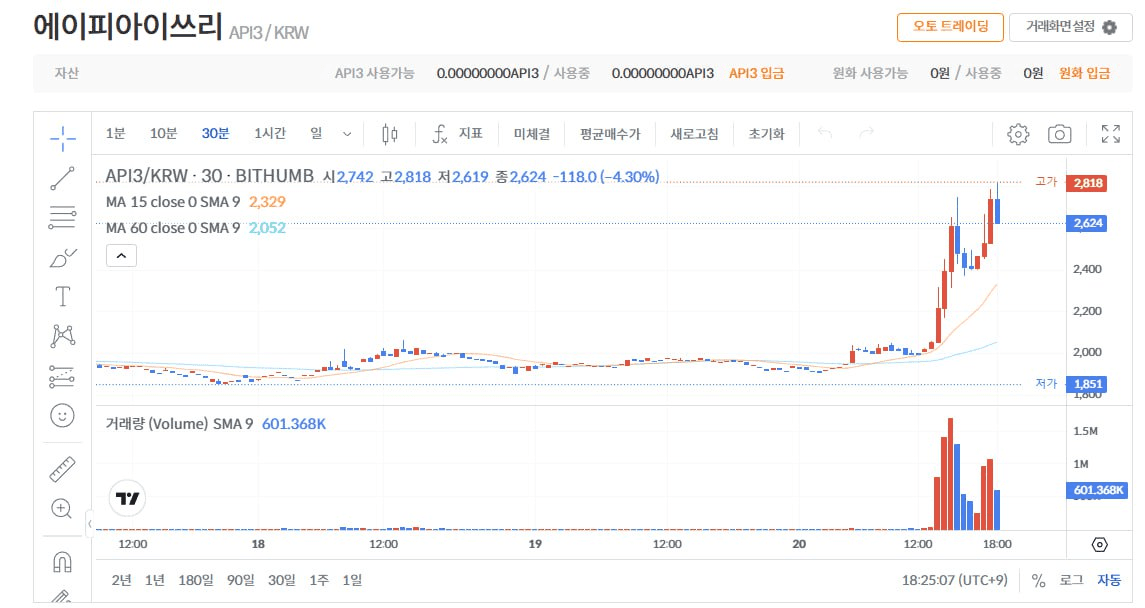
Task: Click the 거래량 (Volume) SMA 9 legend
Action: coord(179,424)
